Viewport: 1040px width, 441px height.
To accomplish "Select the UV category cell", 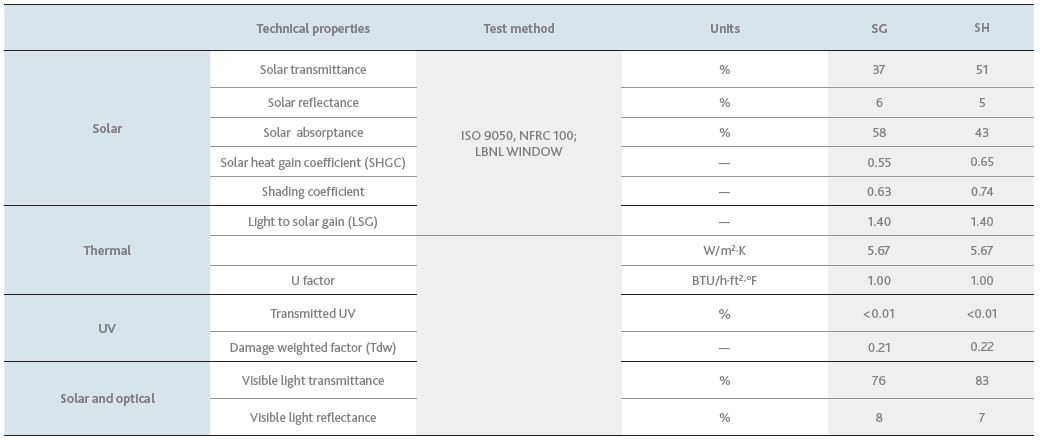I will [107, 328].
